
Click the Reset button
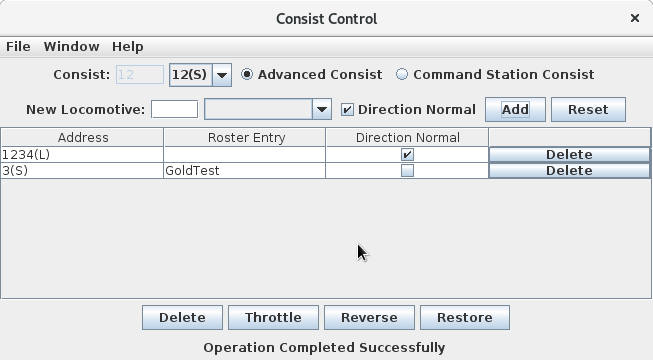[x=588, y=110]
